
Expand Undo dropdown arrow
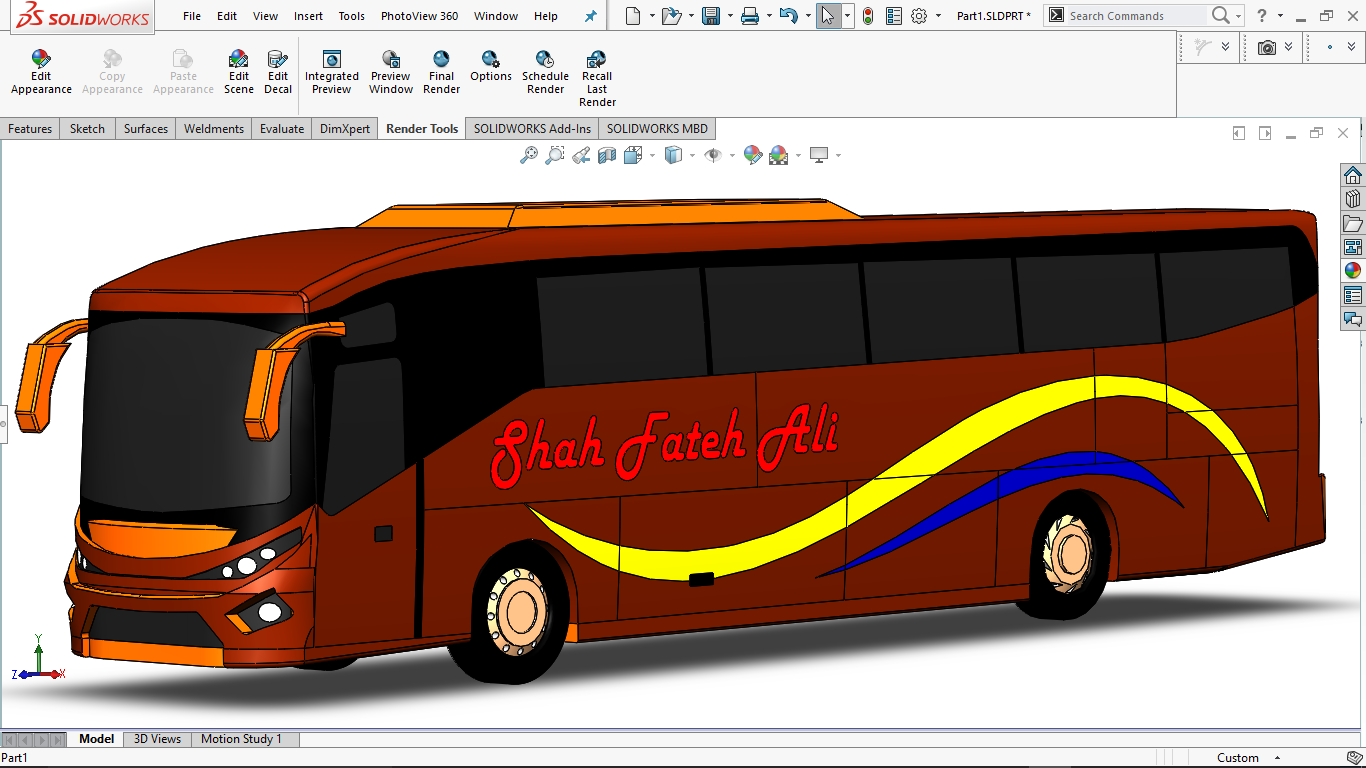tap(808, 16)
